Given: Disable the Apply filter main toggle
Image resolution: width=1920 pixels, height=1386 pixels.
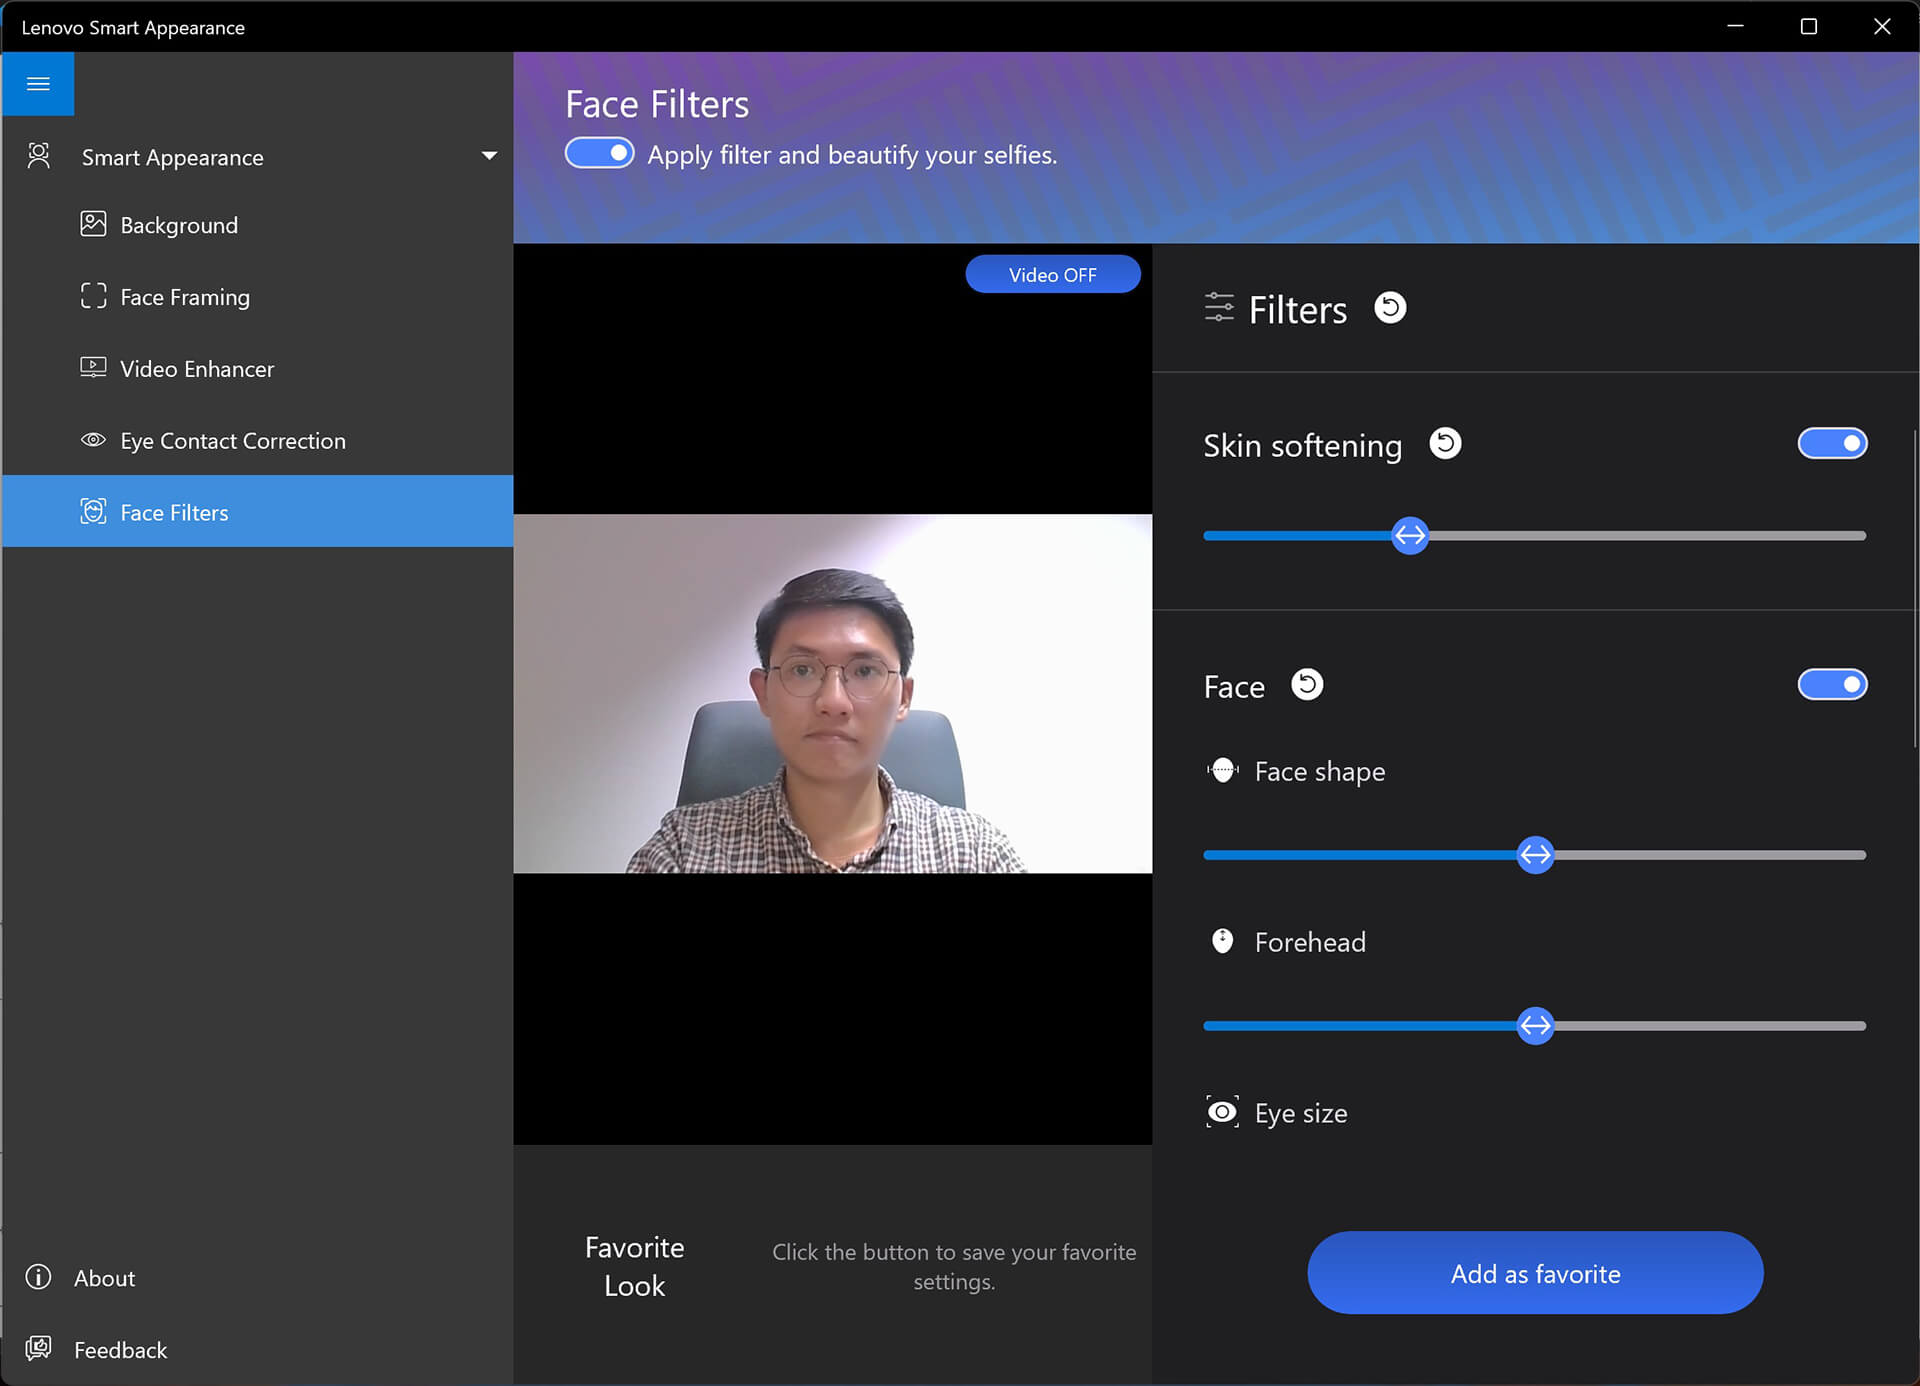Looking at the screenshot, I should [x=600, y=154].
